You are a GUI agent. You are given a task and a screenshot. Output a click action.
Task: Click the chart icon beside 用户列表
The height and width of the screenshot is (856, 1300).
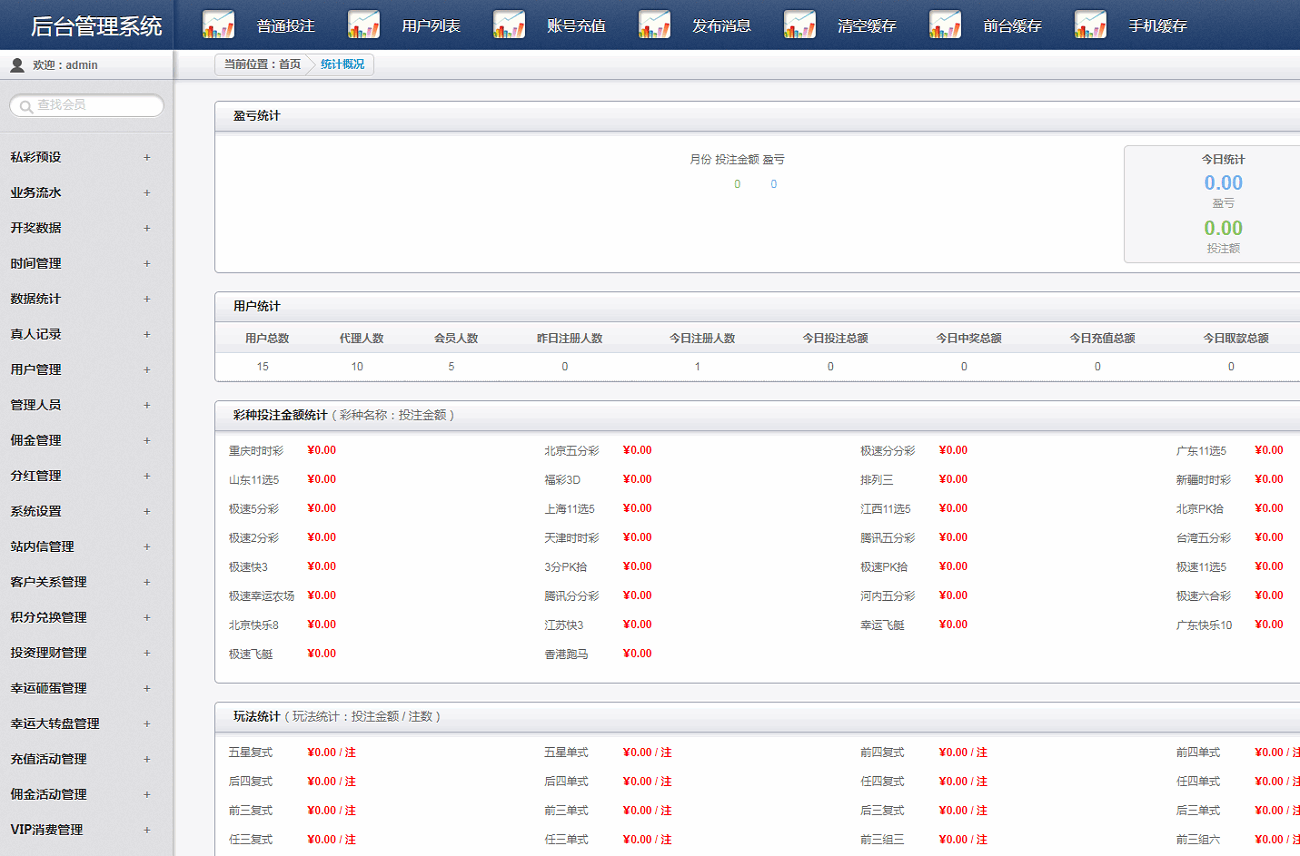[x=364, y=25]
